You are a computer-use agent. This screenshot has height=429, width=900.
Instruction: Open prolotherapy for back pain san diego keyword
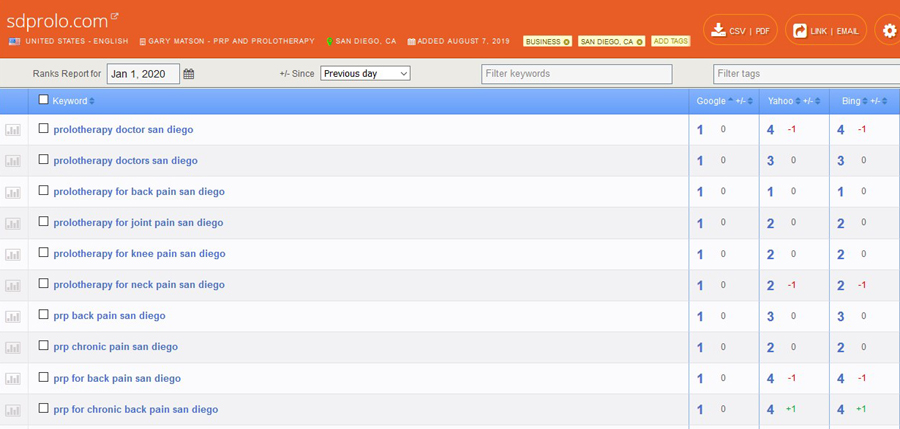click(x=139, y=192)
